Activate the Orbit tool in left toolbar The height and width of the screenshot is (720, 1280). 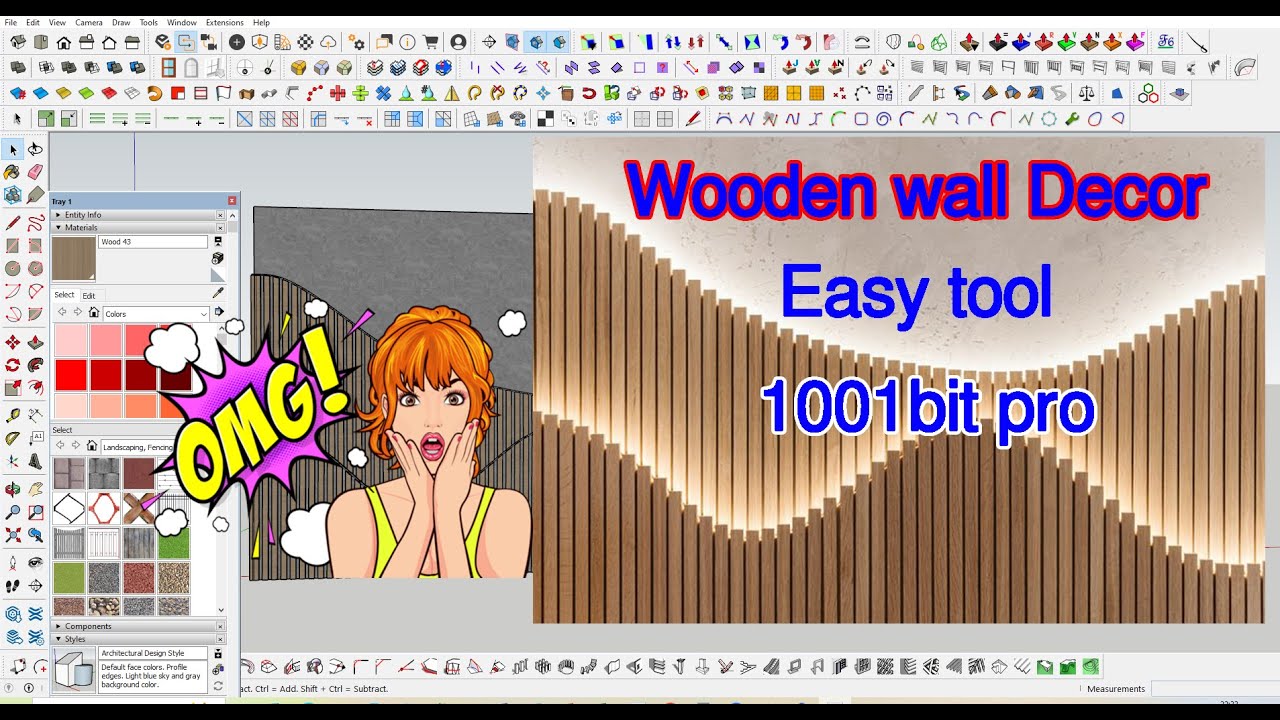tap(13, 489)
